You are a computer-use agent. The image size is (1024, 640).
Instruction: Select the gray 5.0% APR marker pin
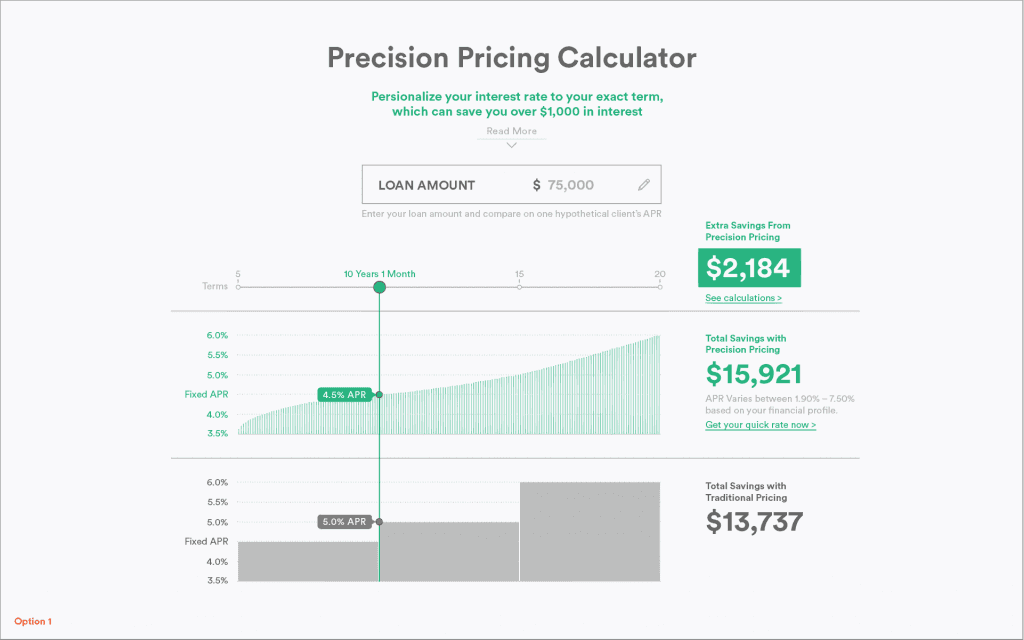point(345,521)
